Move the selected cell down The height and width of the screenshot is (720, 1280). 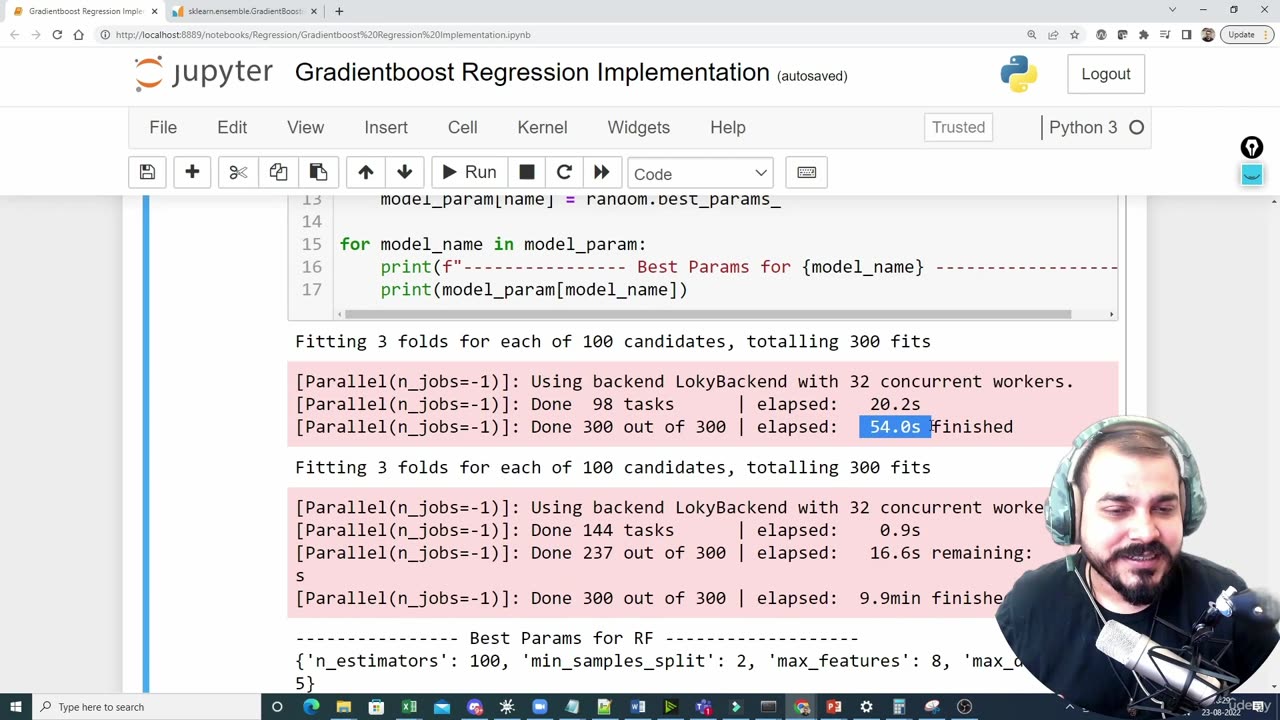405,173
